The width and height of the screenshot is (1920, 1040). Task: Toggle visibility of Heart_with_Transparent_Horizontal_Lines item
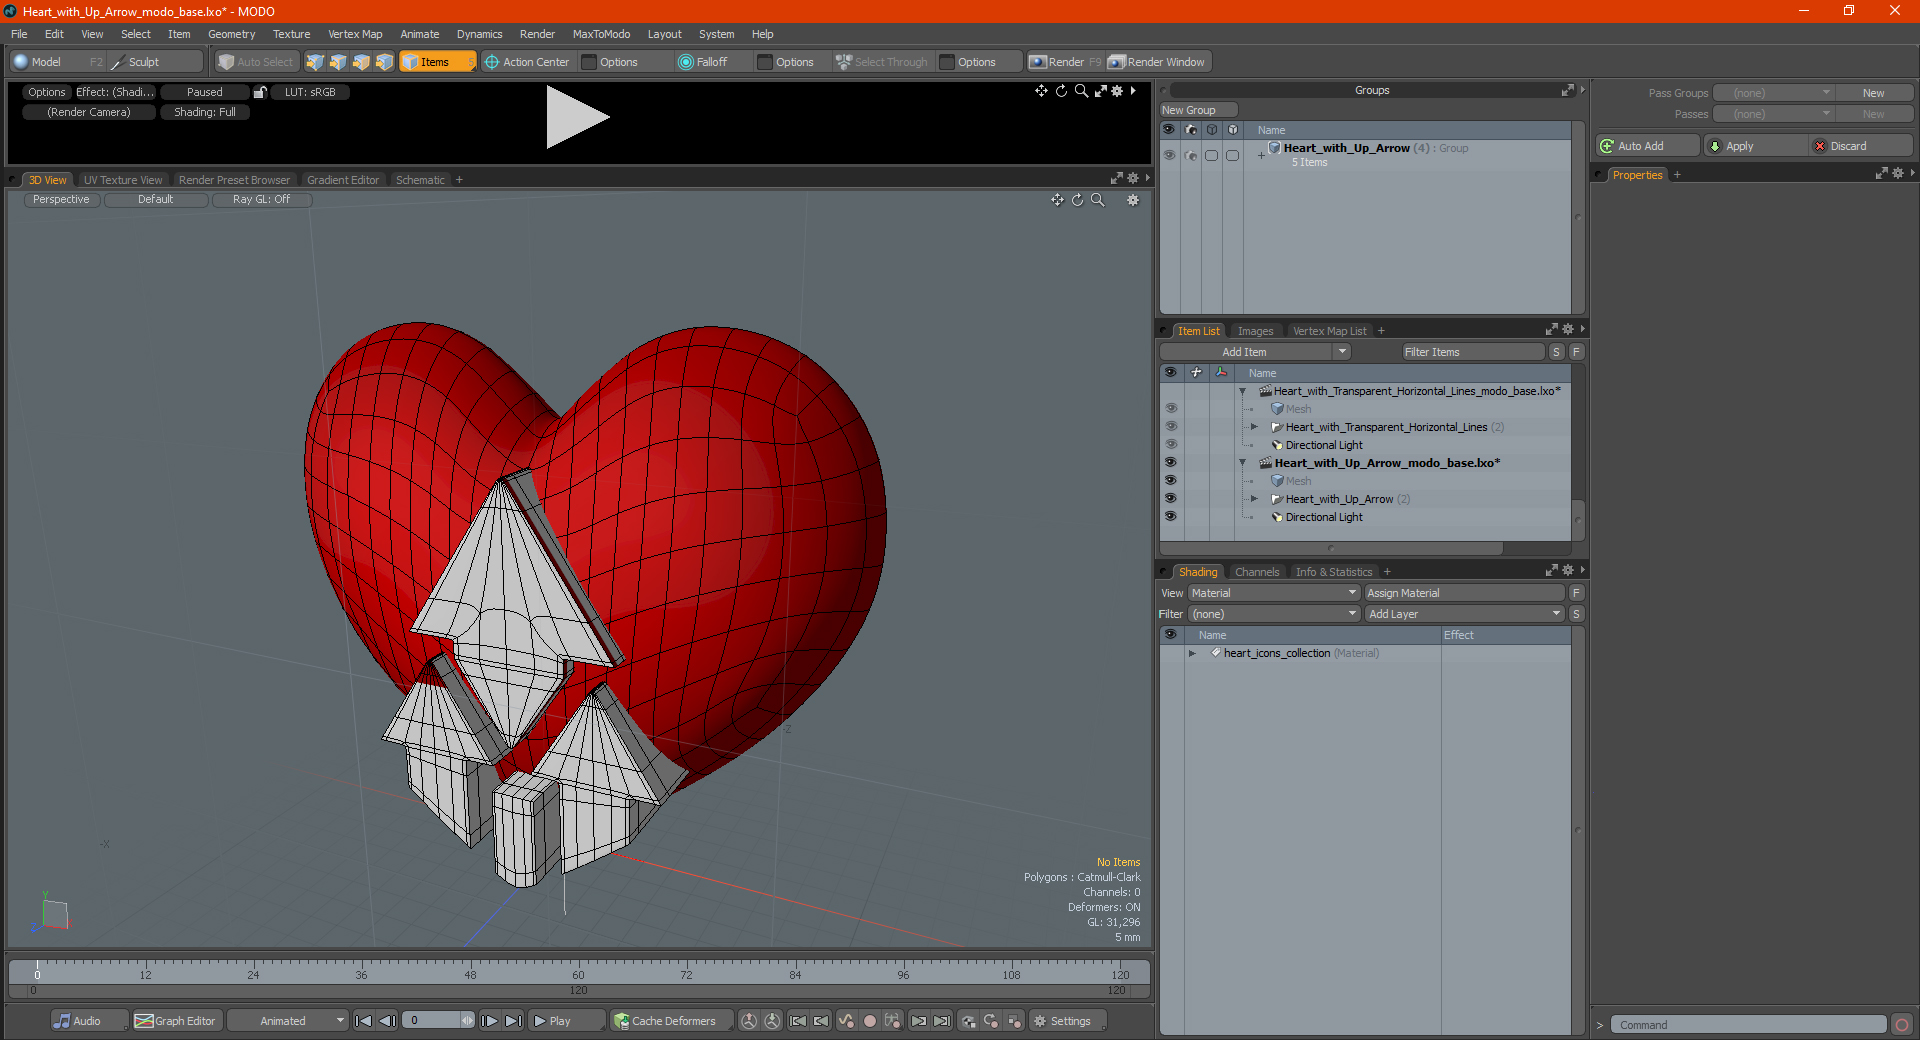point(1170,426)
